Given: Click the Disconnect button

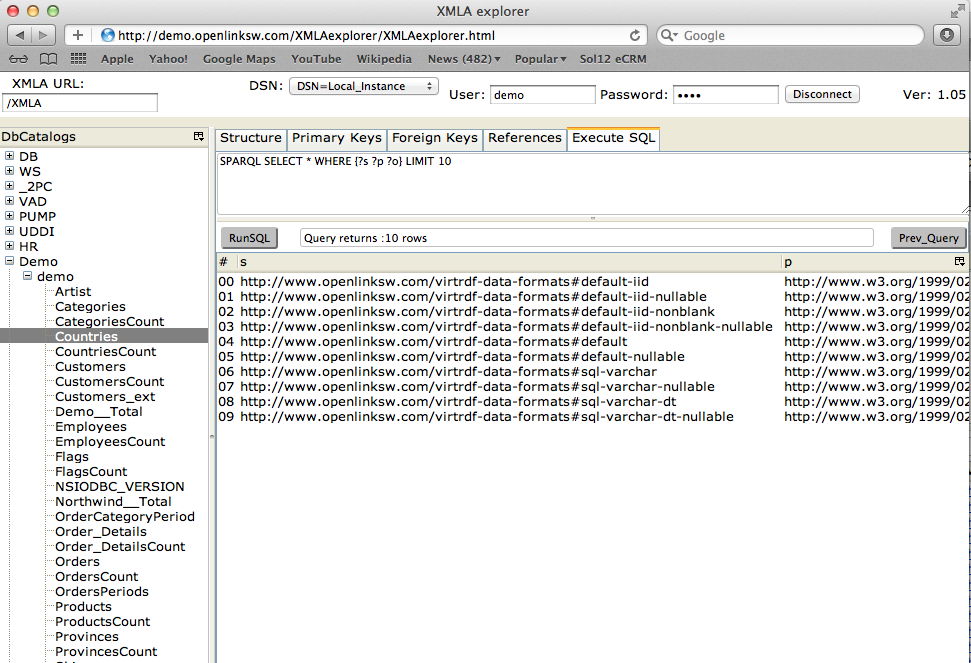Looking at the screenshot, I should pos(822,94).
